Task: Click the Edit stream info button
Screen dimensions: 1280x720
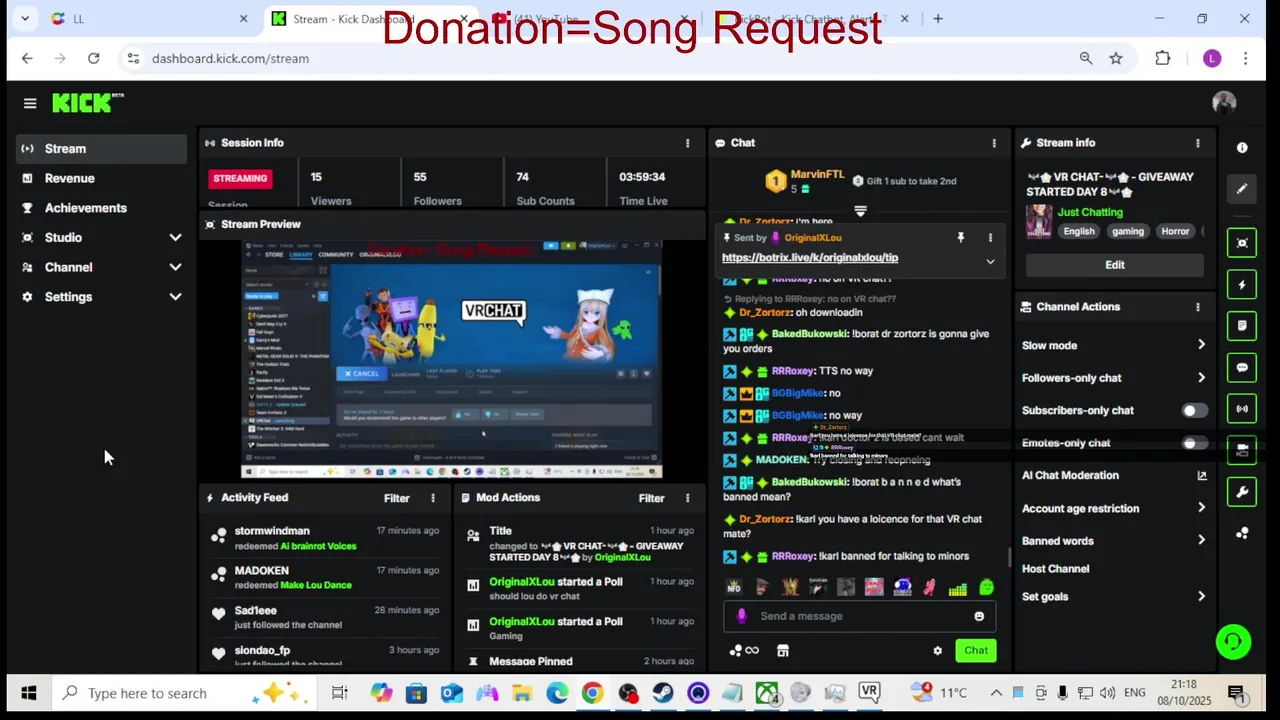Action: 1115,265
